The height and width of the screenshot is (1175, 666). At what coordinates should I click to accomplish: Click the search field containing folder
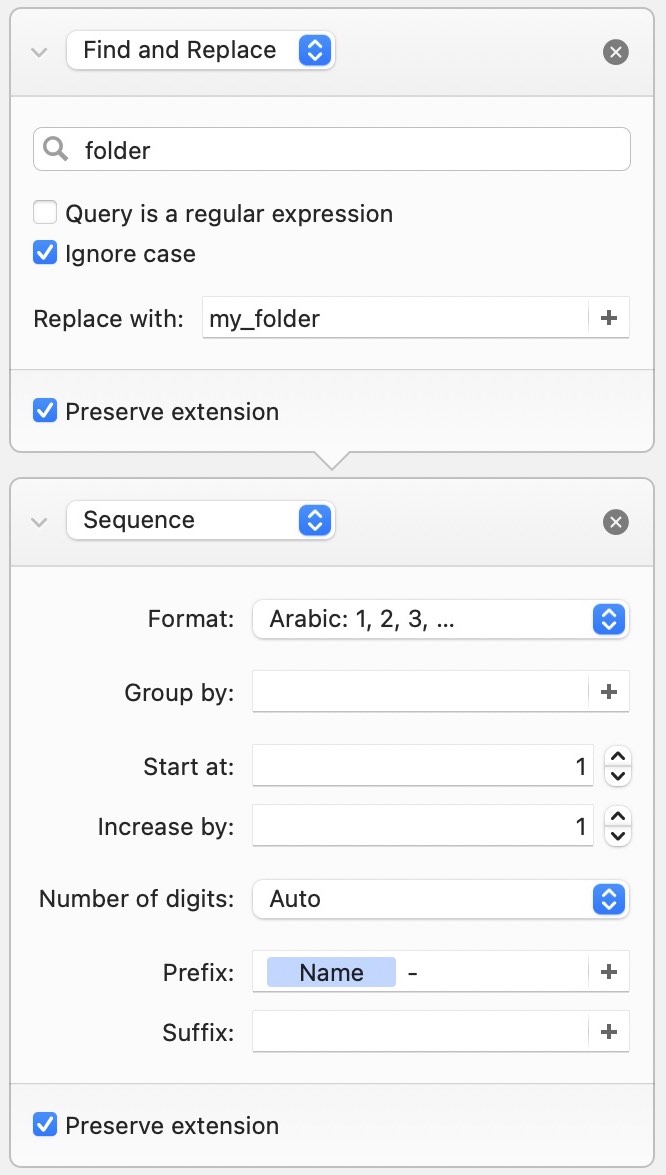tap(332, 150)
